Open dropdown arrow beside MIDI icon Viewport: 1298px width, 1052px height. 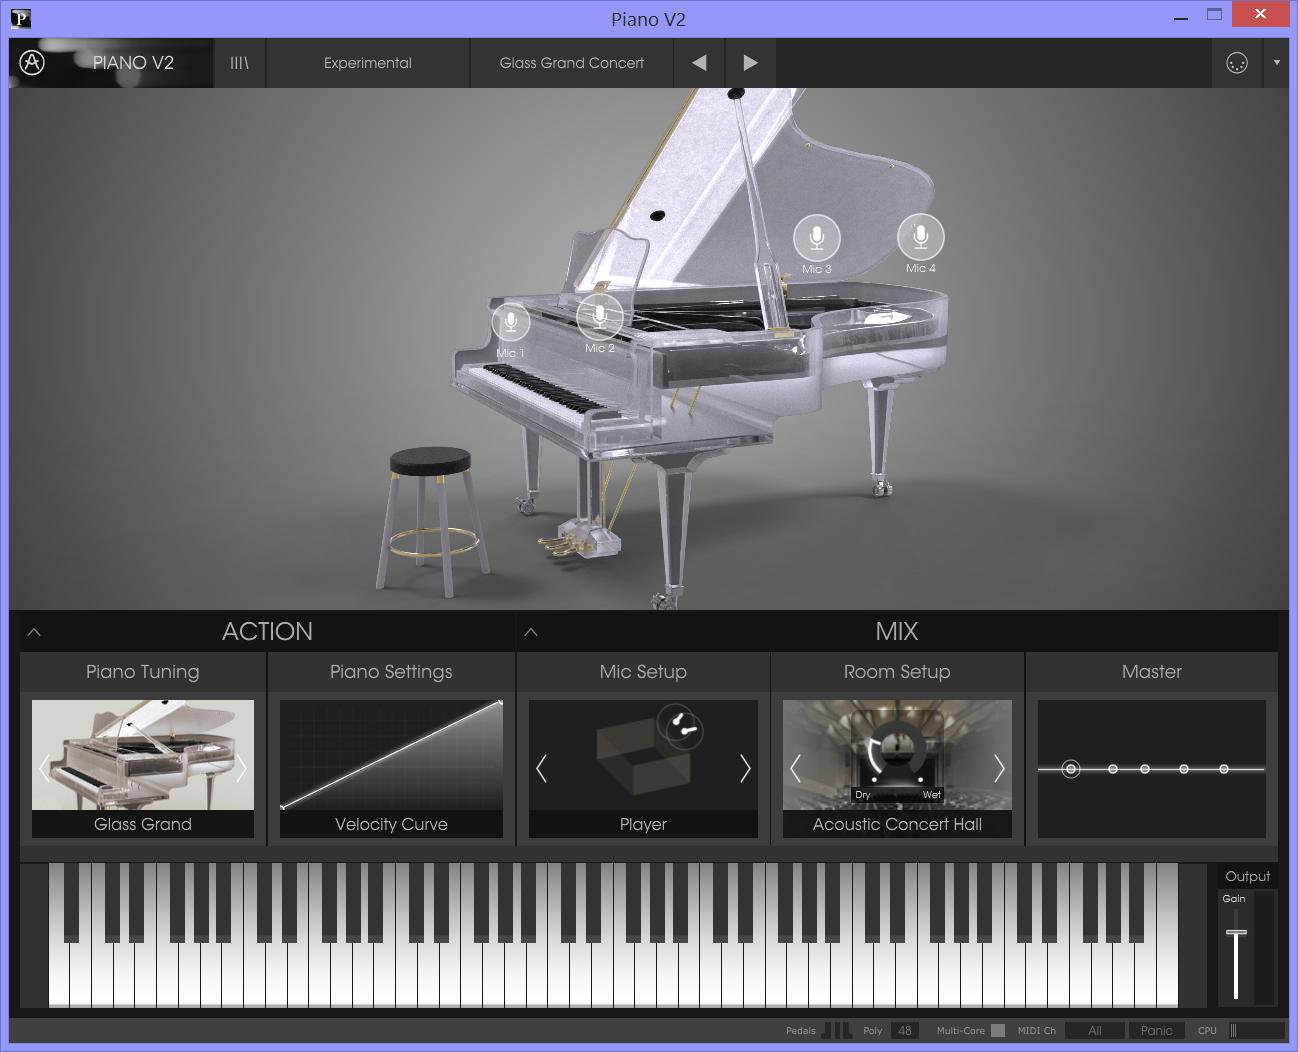coord(1276,63)
